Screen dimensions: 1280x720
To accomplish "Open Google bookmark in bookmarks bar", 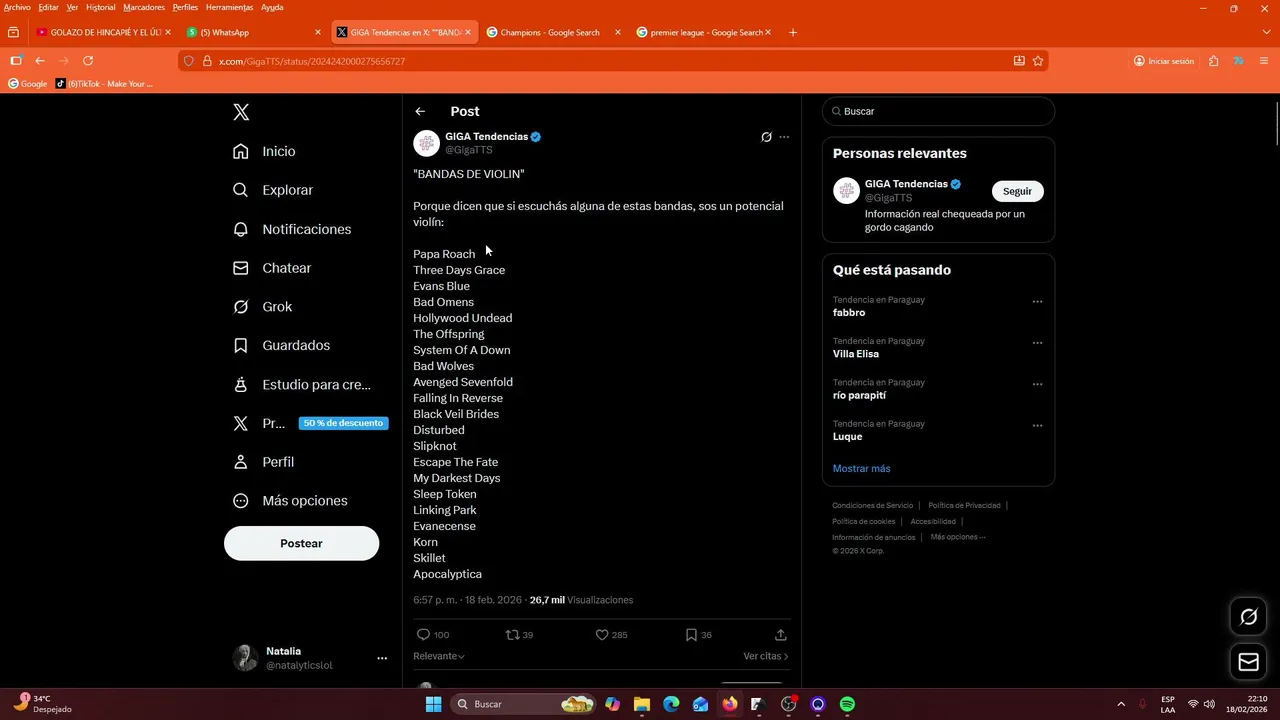I will point(28,84).
